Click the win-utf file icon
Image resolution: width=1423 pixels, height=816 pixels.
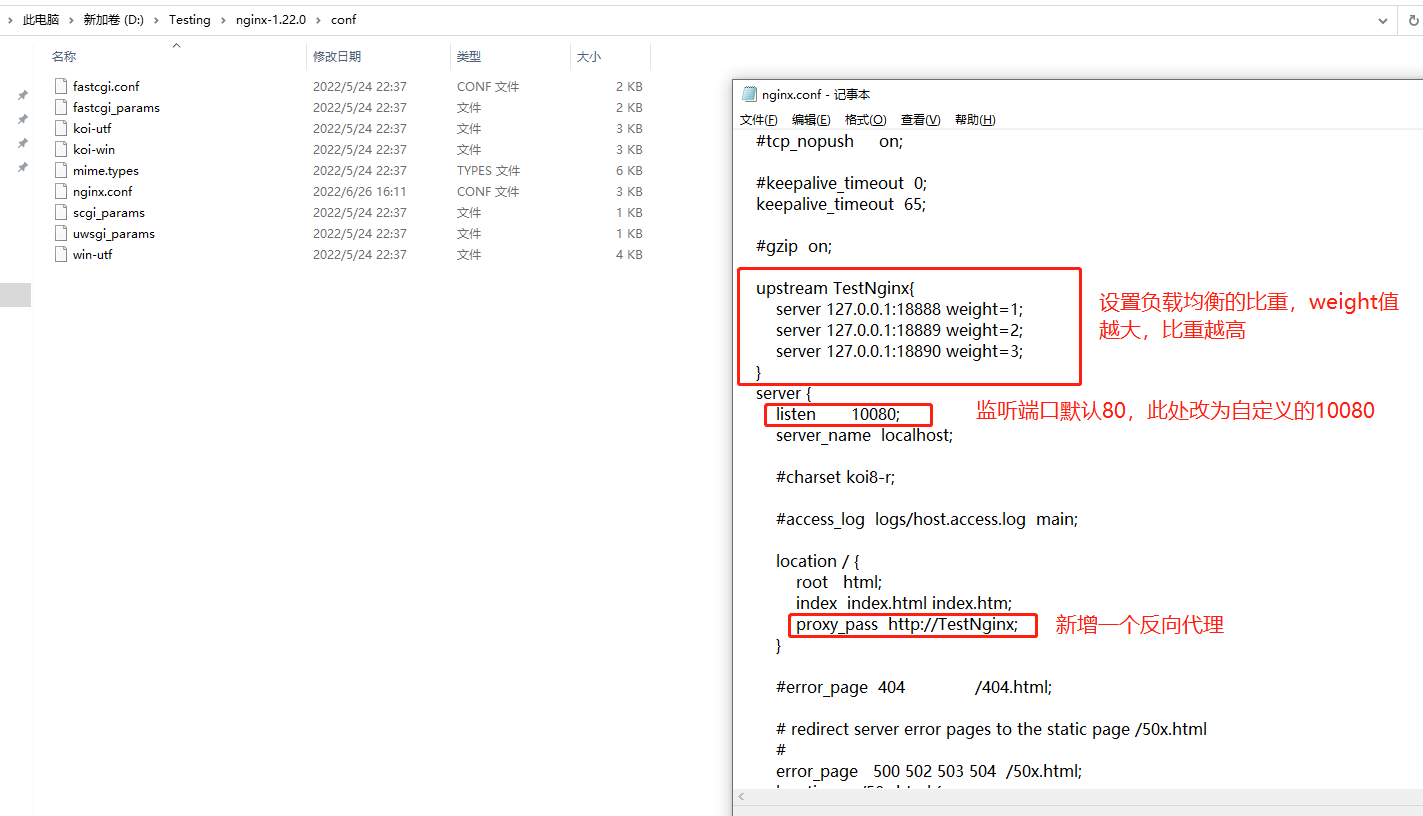[x=61, y=254]
